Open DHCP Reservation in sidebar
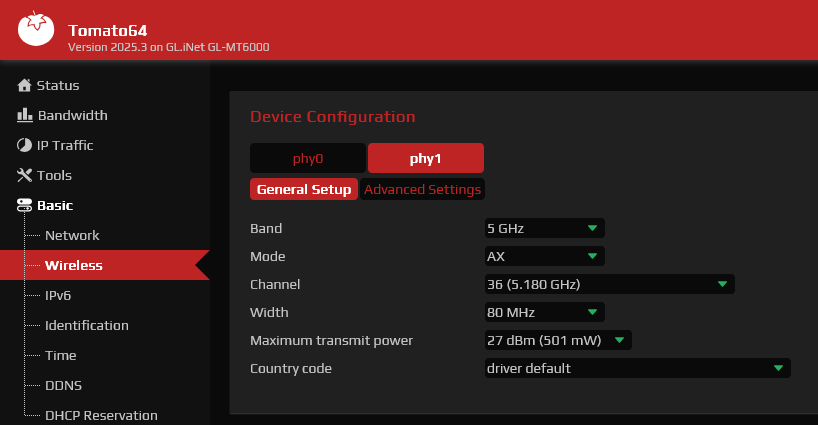This screenshot has width=818, height=425. click(101, 415)
